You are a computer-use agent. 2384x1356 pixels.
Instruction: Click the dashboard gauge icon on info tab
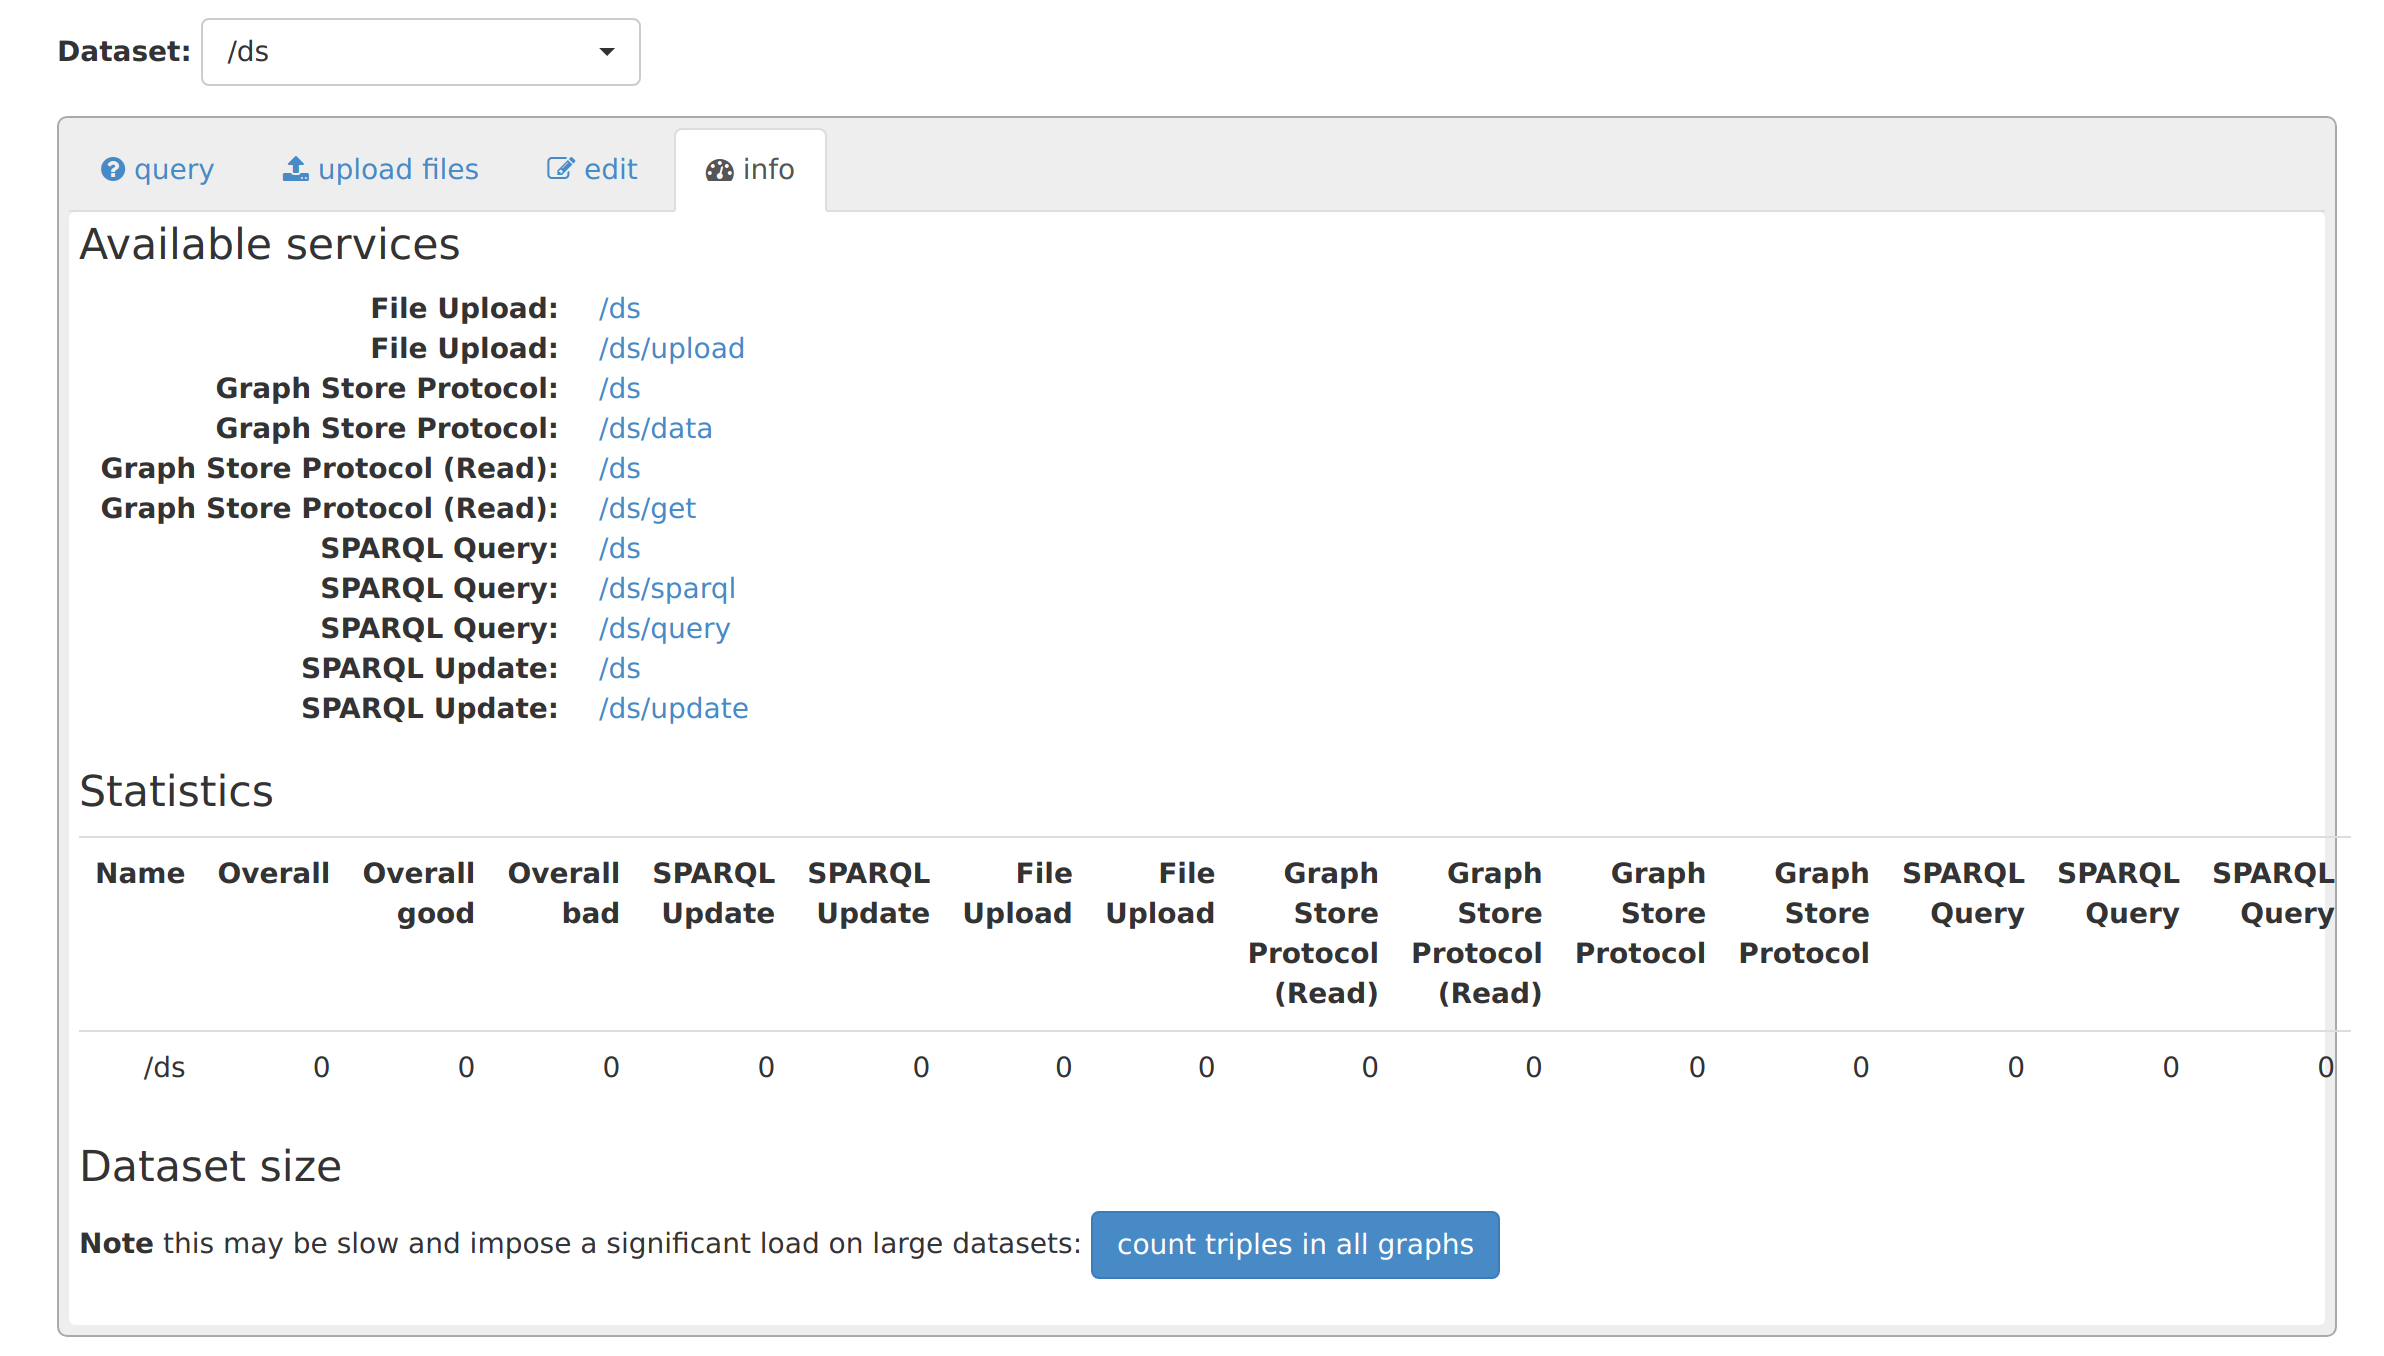pyautogui.click(x=719, y=170)
